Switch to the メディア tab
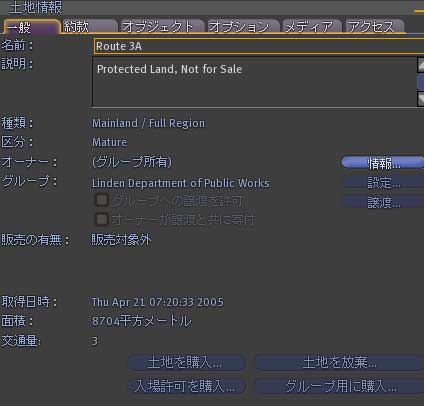Viewport: 425px width, 406px height. click(312, 27)
